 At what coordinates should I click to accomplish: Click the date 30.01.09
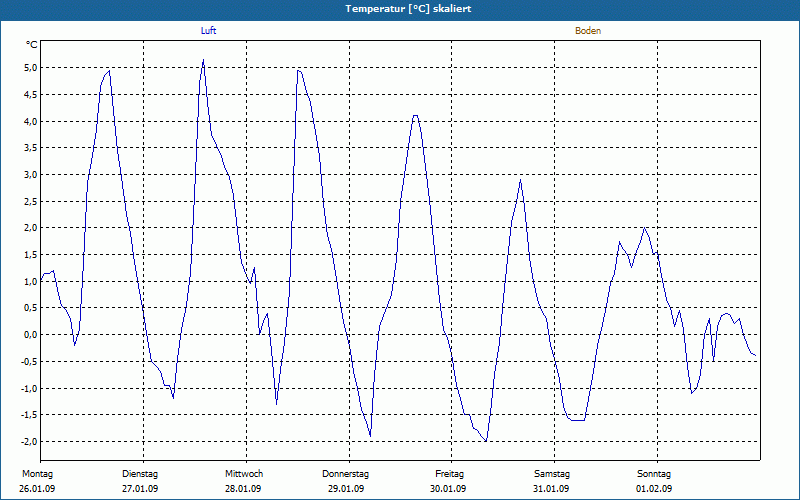pyautogui.click(x=448, y=489)
